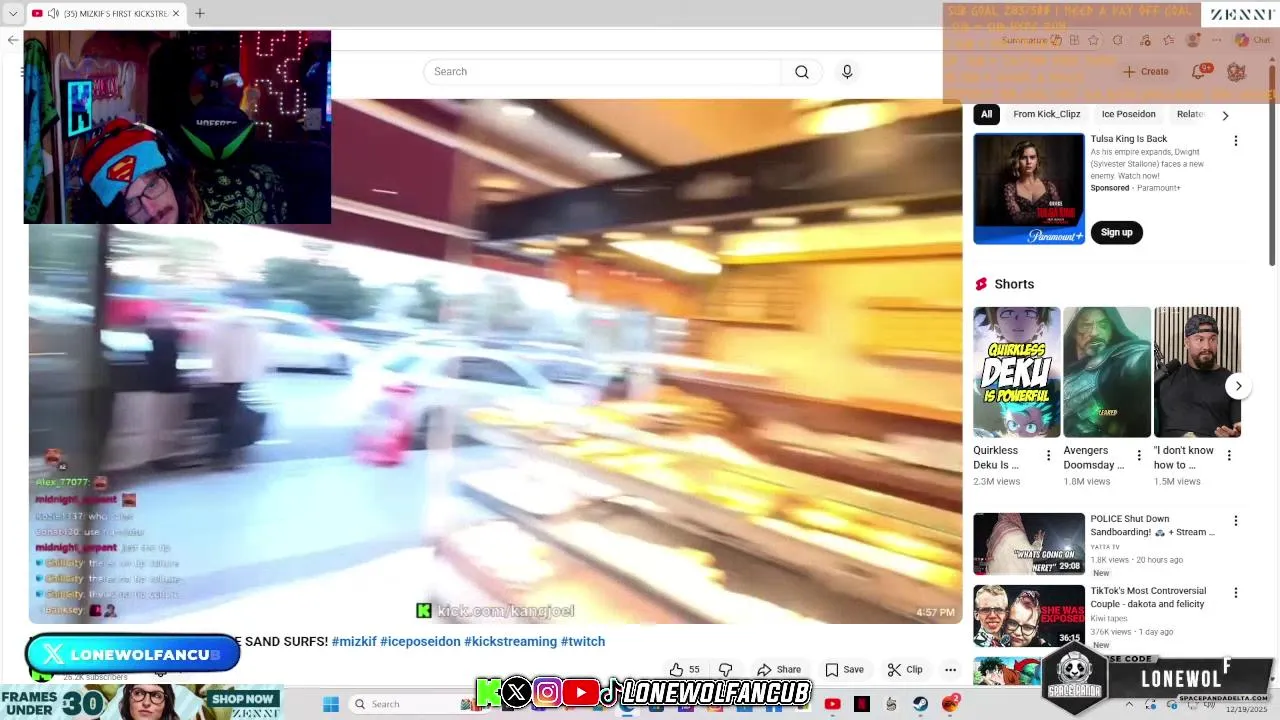Screen dimensions: 1280x720
Task: Close the MIZKIF Kickstream browser tab
Action: click(x=176, y=13)
